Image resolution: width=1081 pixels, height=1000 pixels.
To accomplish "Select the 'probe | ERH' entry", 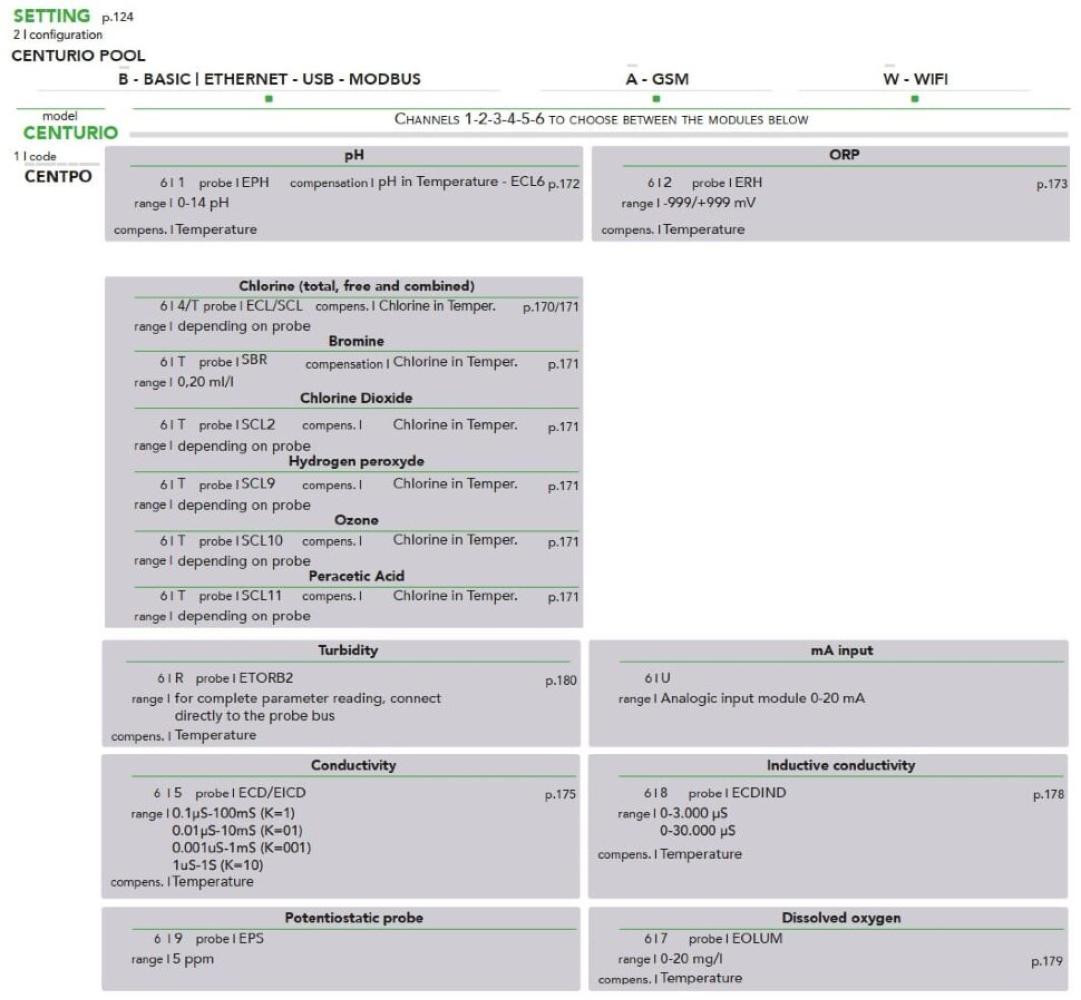I will pyautogui.click(x=727, y=183).
